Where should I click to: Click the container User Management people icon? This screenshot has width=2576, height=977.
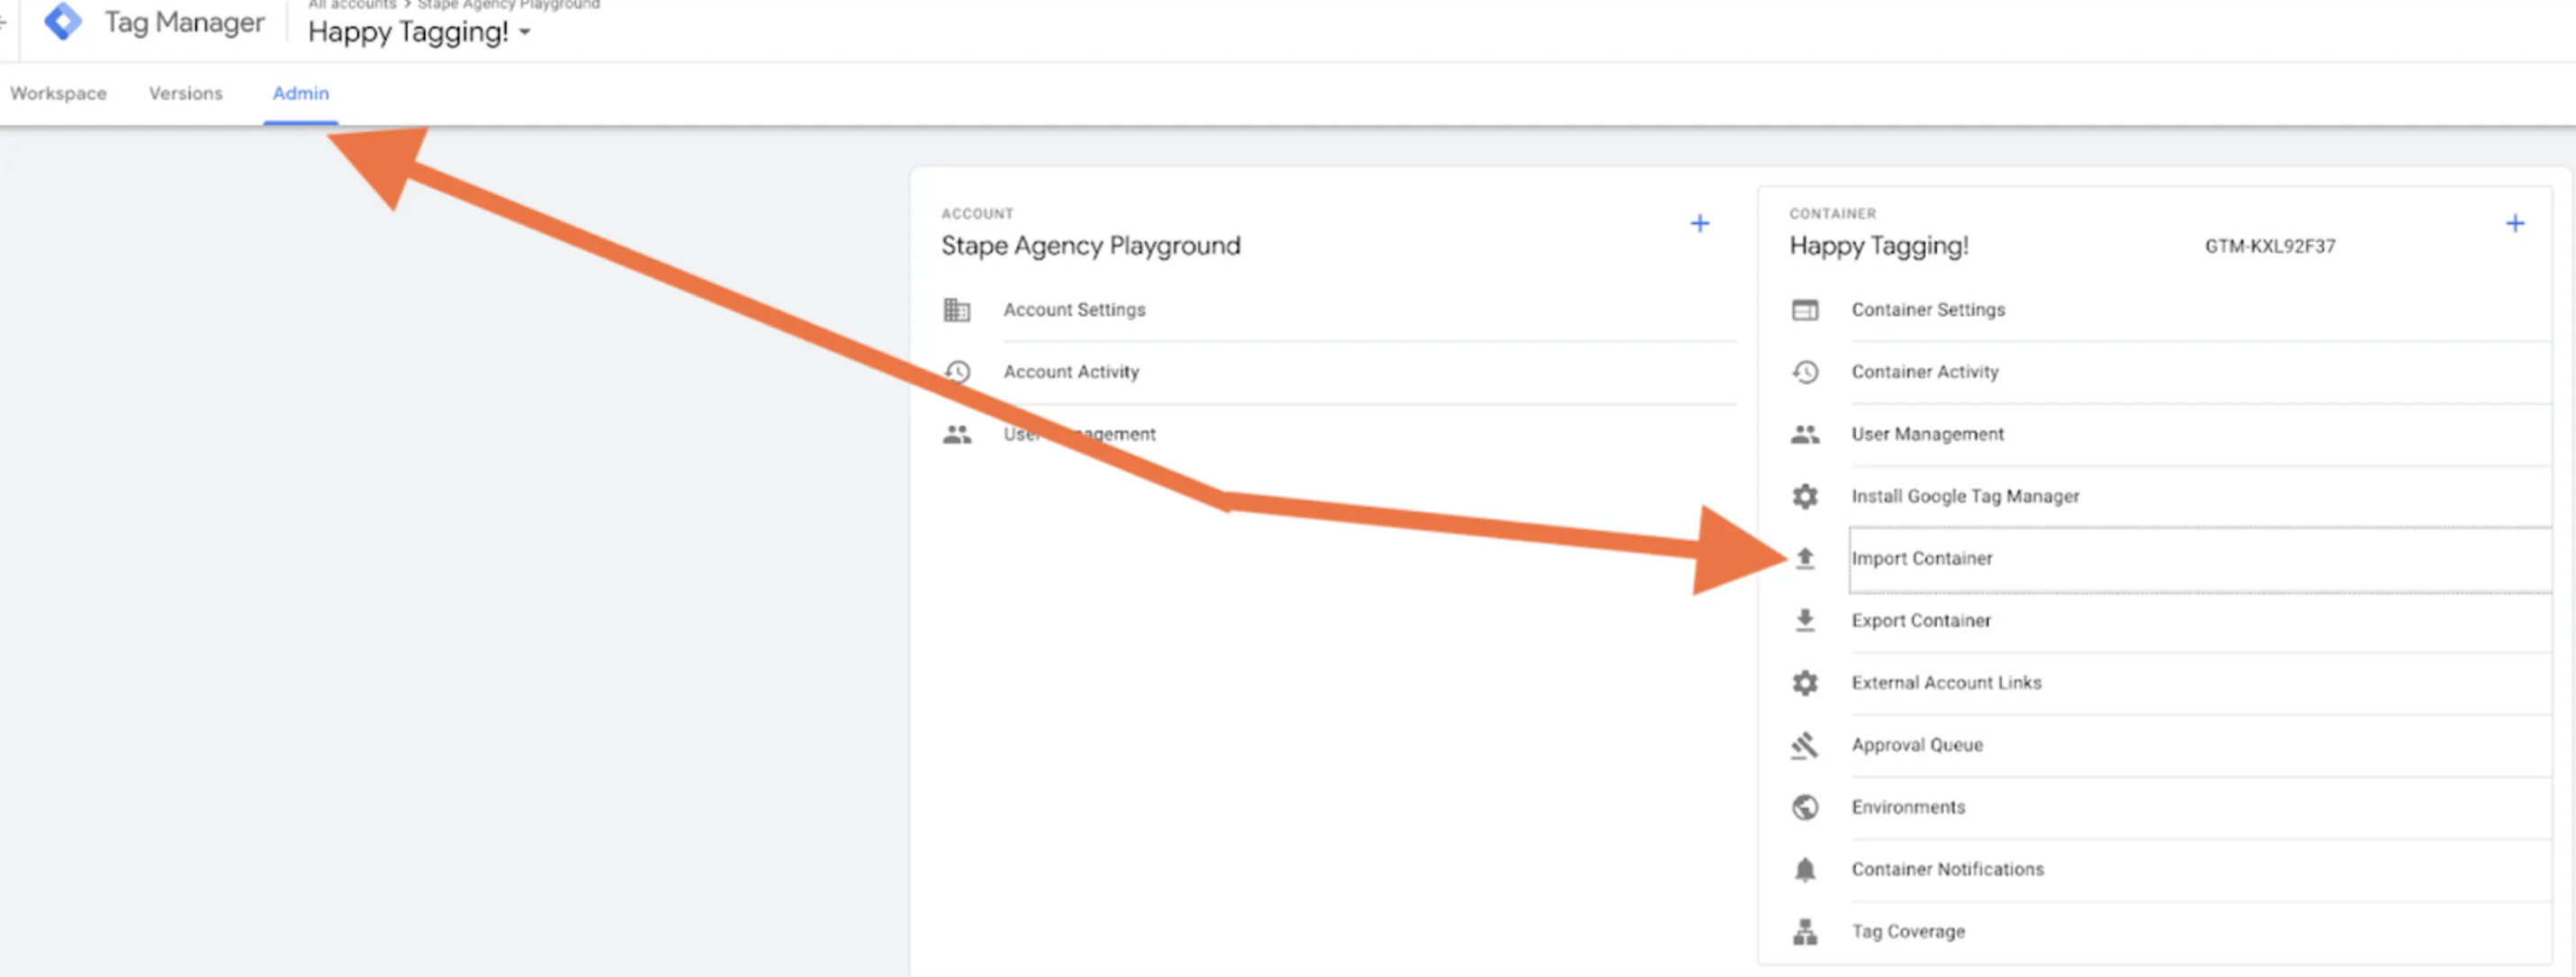(1805, 434)
